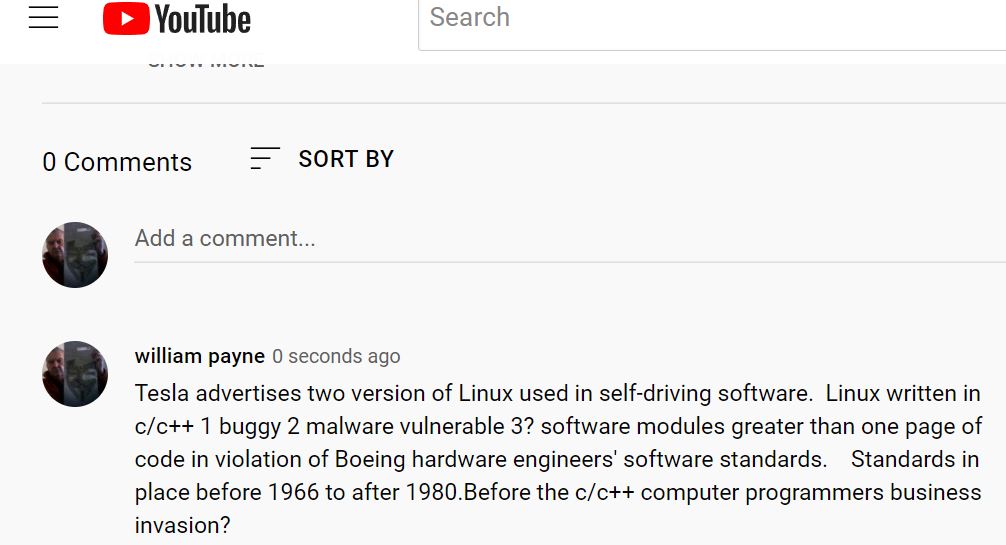Open william payne's avatar on the comment

(75, 374)
